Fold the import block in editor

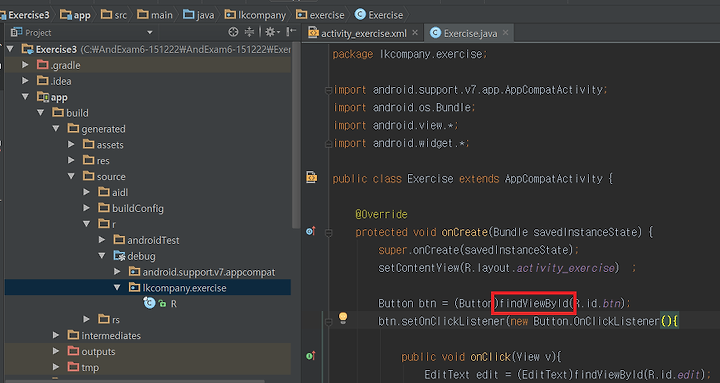pyautogui.click(x=328, y=90)
